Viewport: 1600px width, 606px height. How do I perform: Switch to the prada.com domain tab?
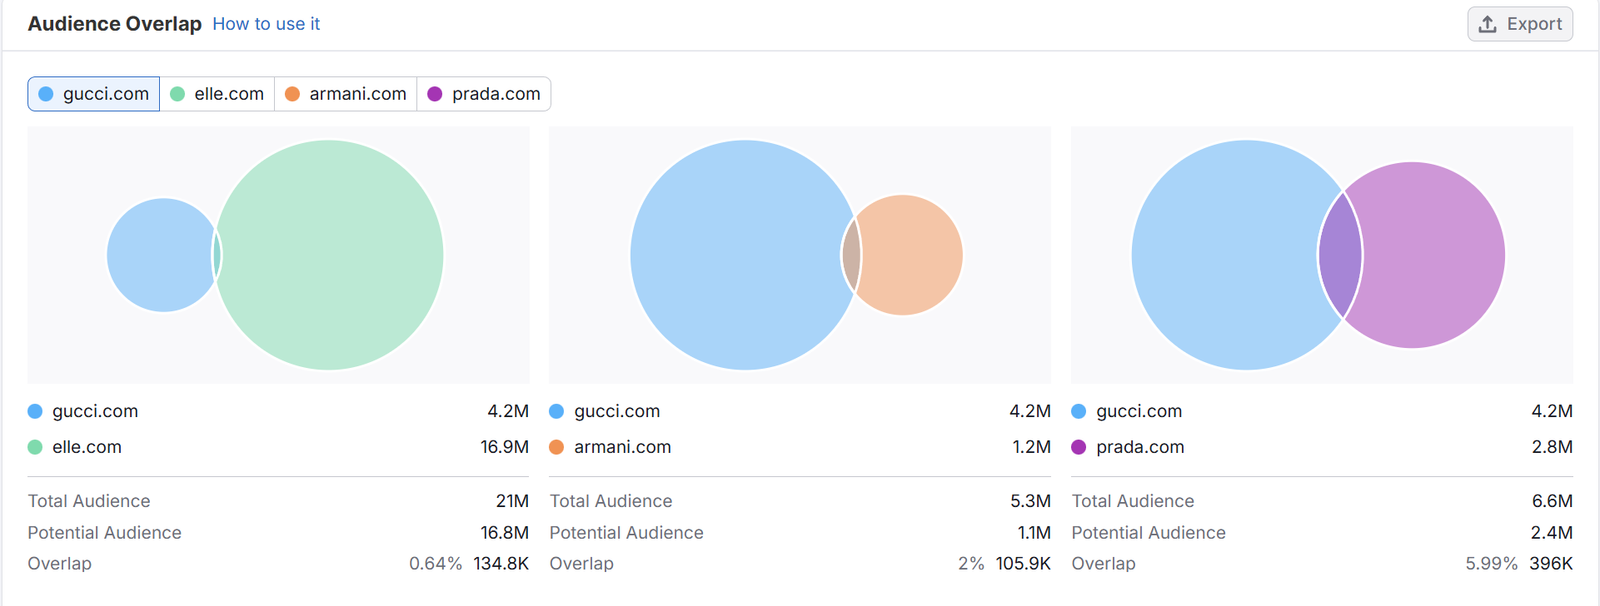coord(484,94)
